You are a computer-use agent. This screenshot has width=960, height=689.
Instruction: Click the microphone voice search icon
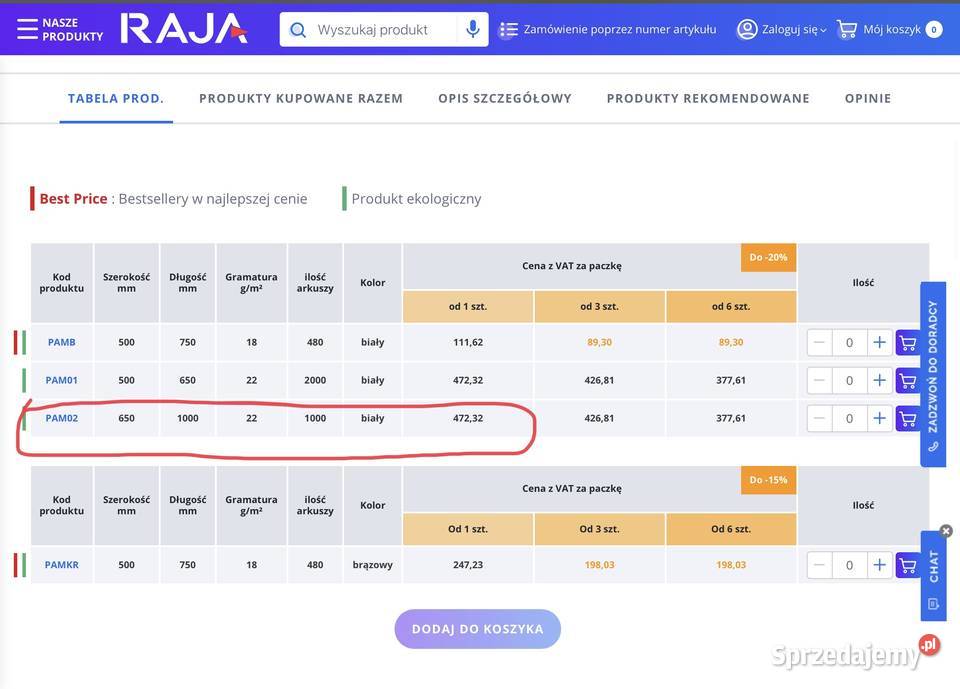[x=473, y=29]
